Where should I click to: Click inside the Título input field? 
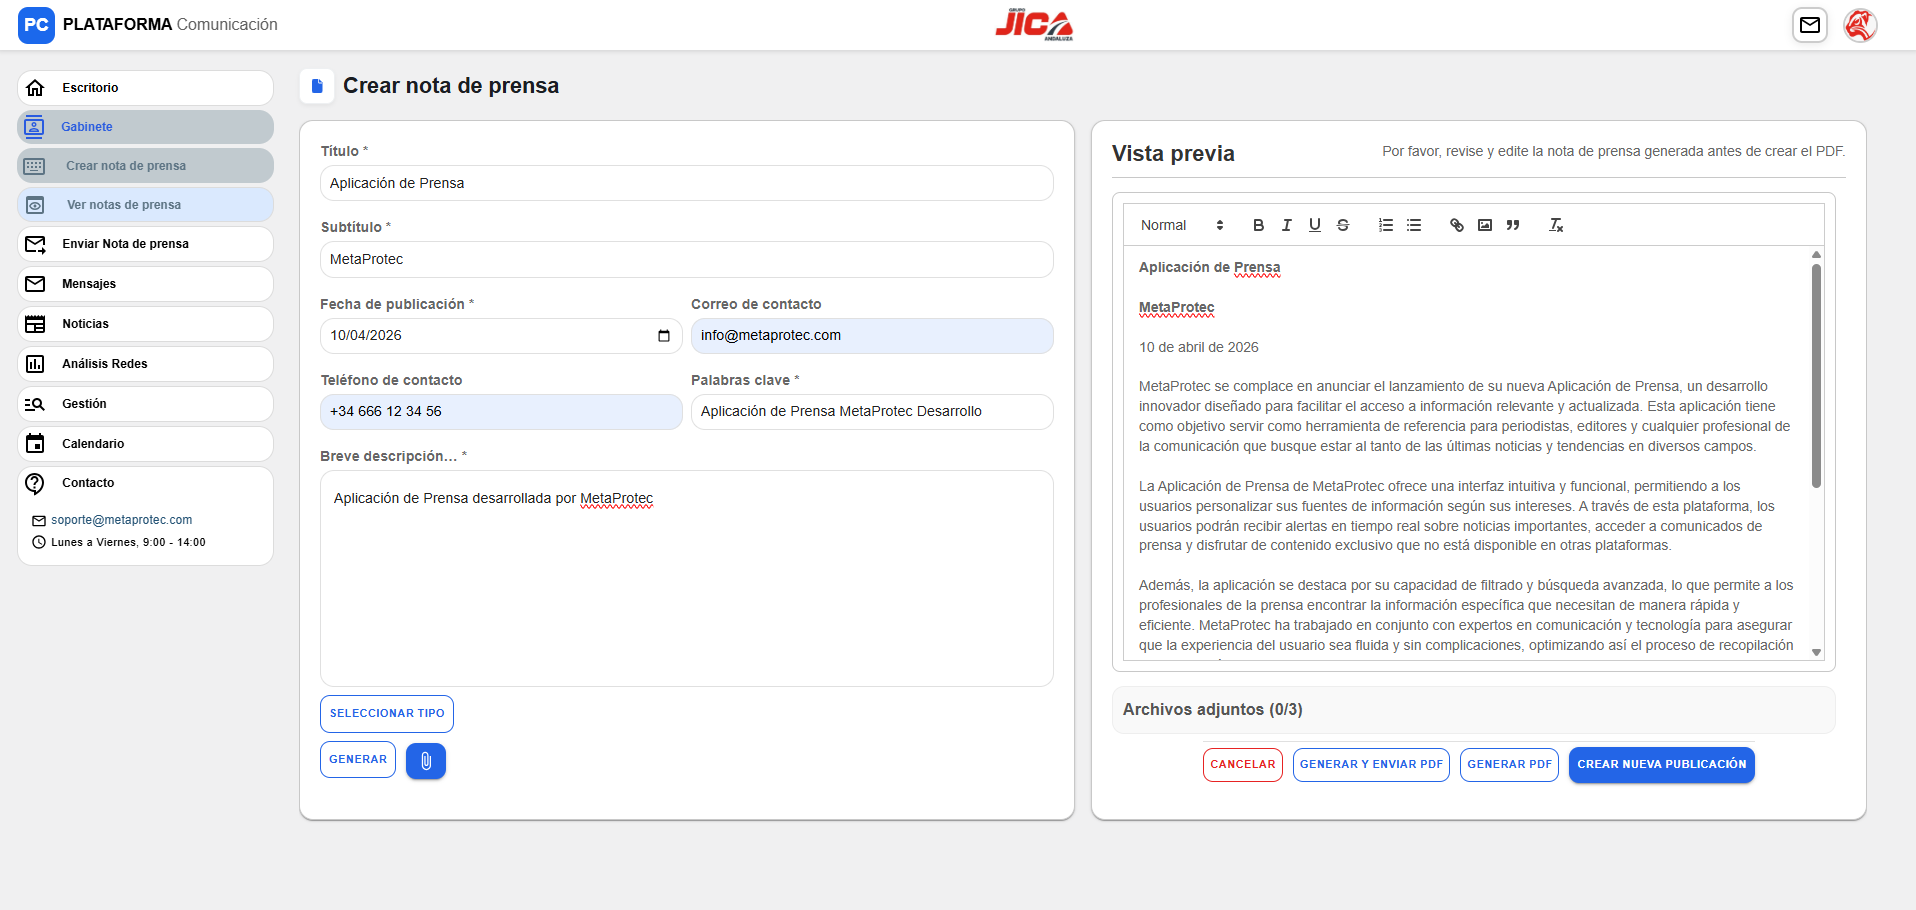(x=686, y=183)
